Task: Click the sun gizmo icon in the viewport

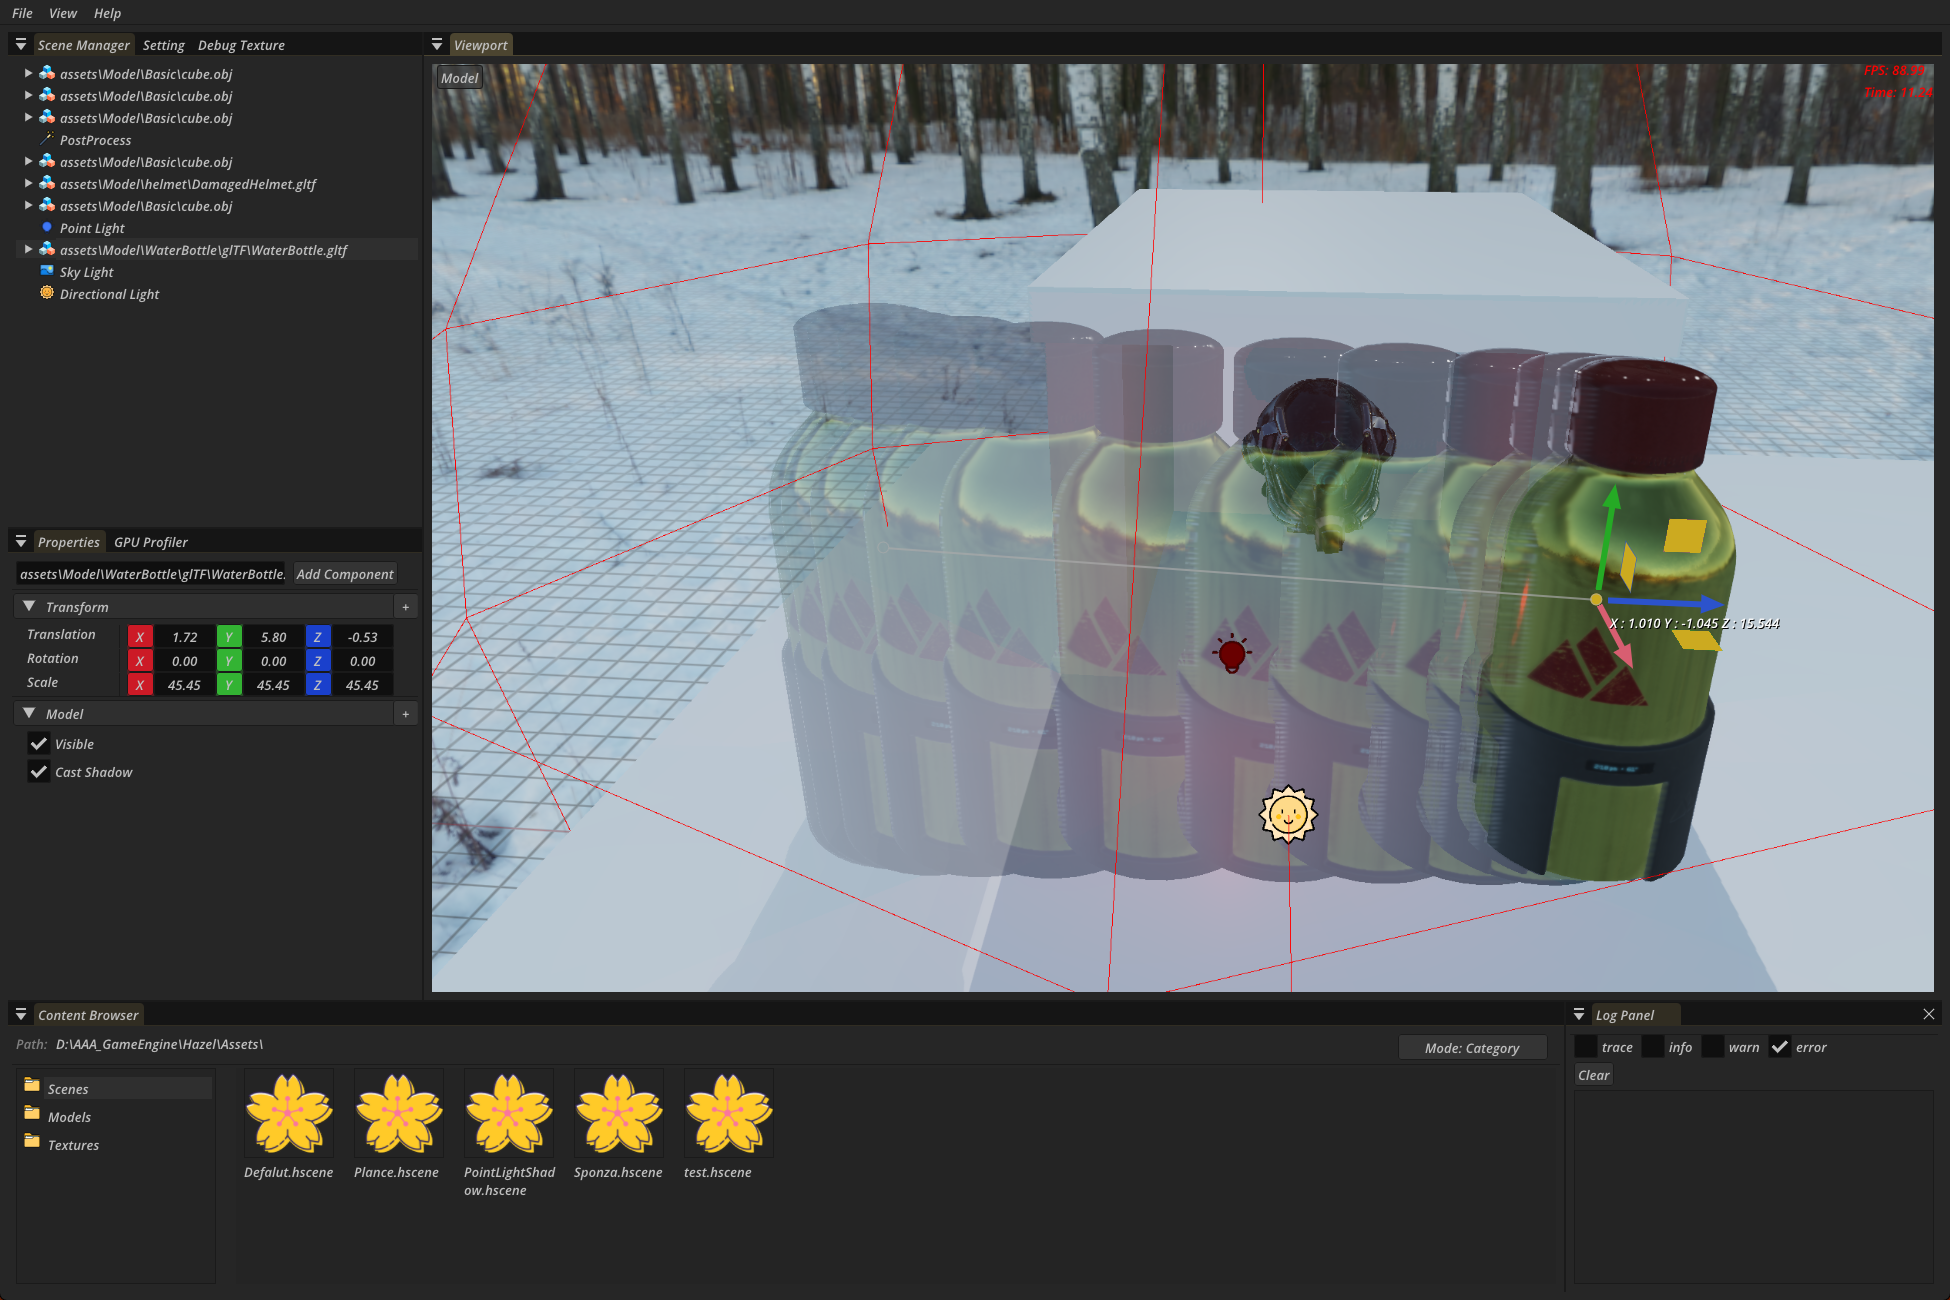Action: (1287, 814)
